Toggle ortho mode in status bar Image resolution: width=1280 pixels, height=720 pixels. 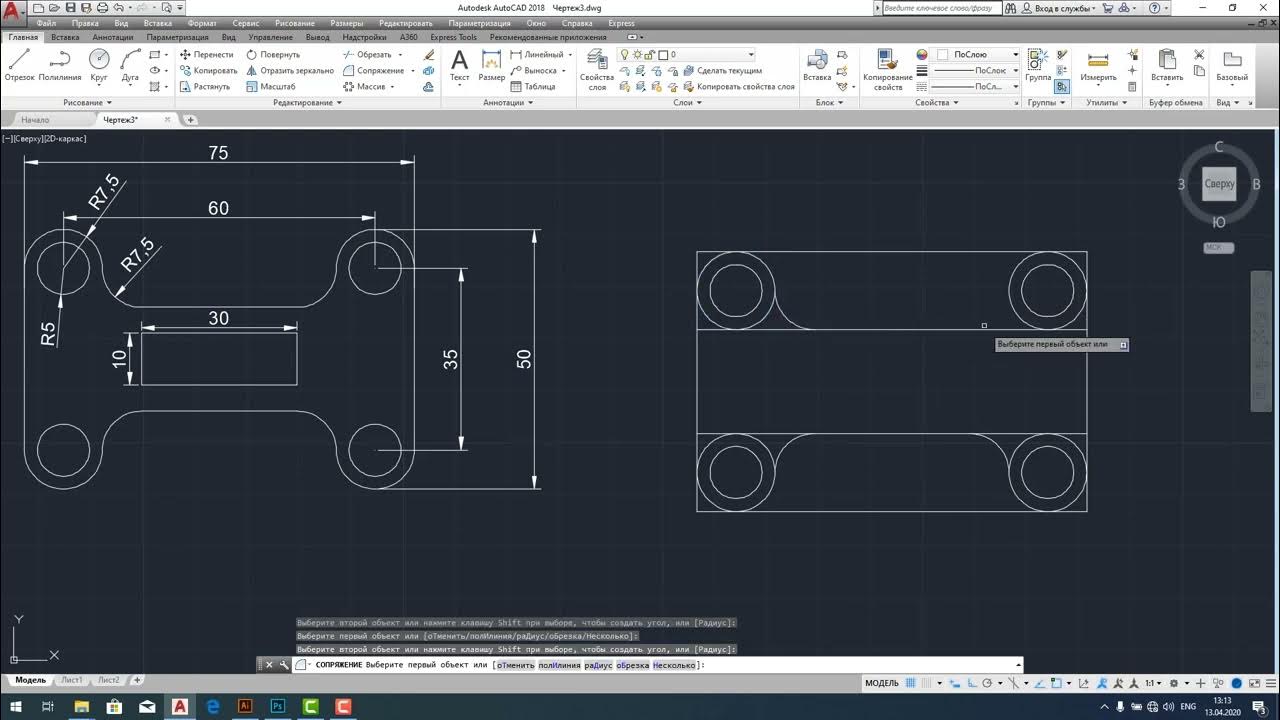pos(969,683)
